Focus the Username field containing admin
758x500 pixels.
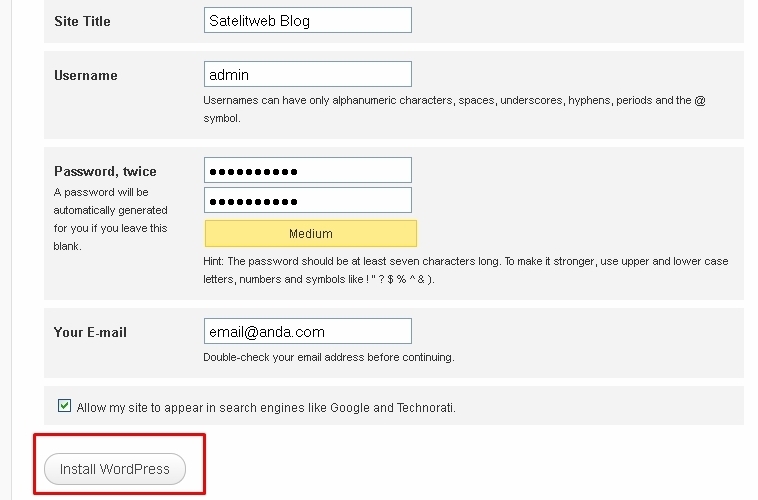coord(308,74)
